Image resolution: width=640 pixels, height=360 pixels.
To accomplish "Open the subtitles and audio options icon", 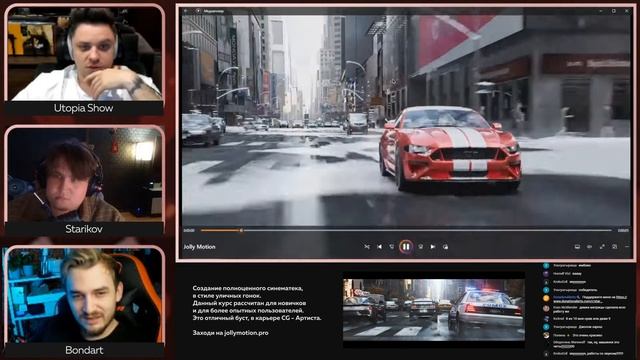I will pyautogui.click(x=577, y=247).
